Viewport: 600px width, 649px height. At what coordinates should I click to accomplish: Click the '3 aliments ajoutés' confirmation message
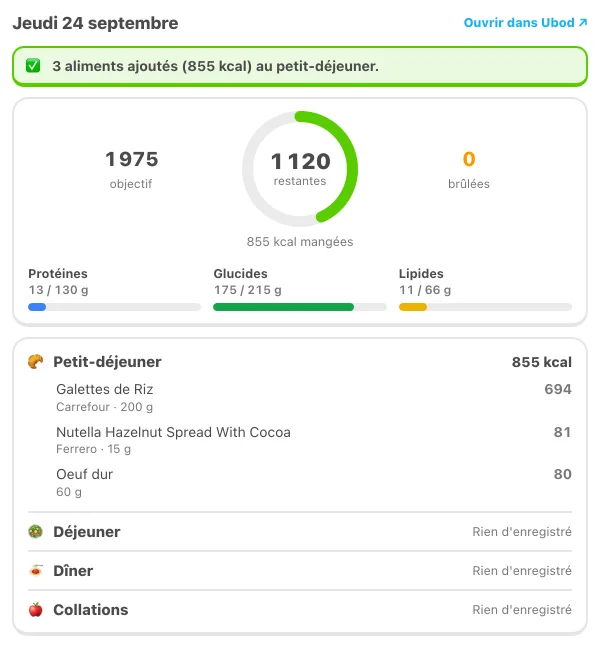click(x=215, y=66)
